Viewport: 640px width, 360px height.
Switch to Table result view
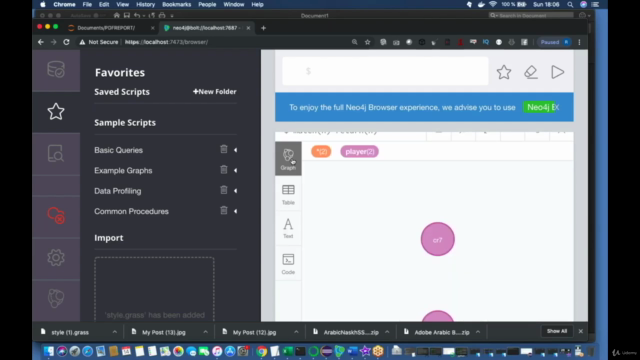click(x=288, y=194)
